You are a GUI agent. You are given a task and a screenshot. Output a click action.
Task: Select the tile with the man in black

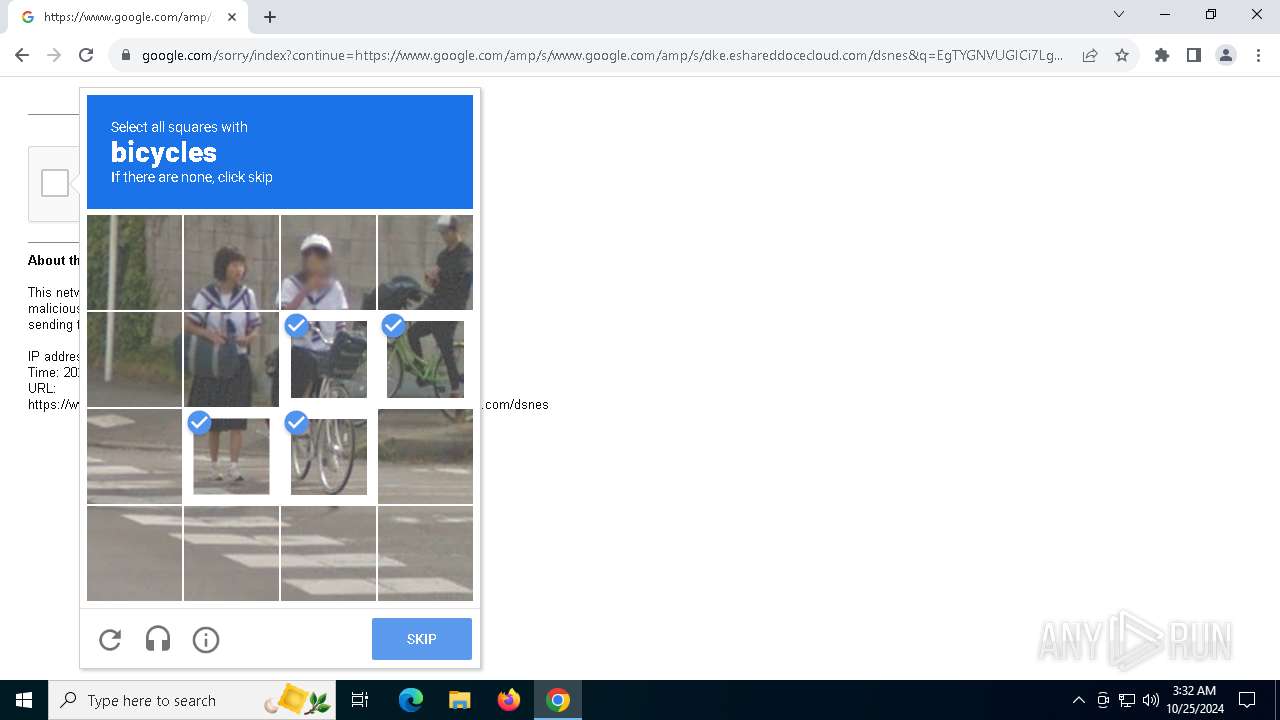coord(425,262)
